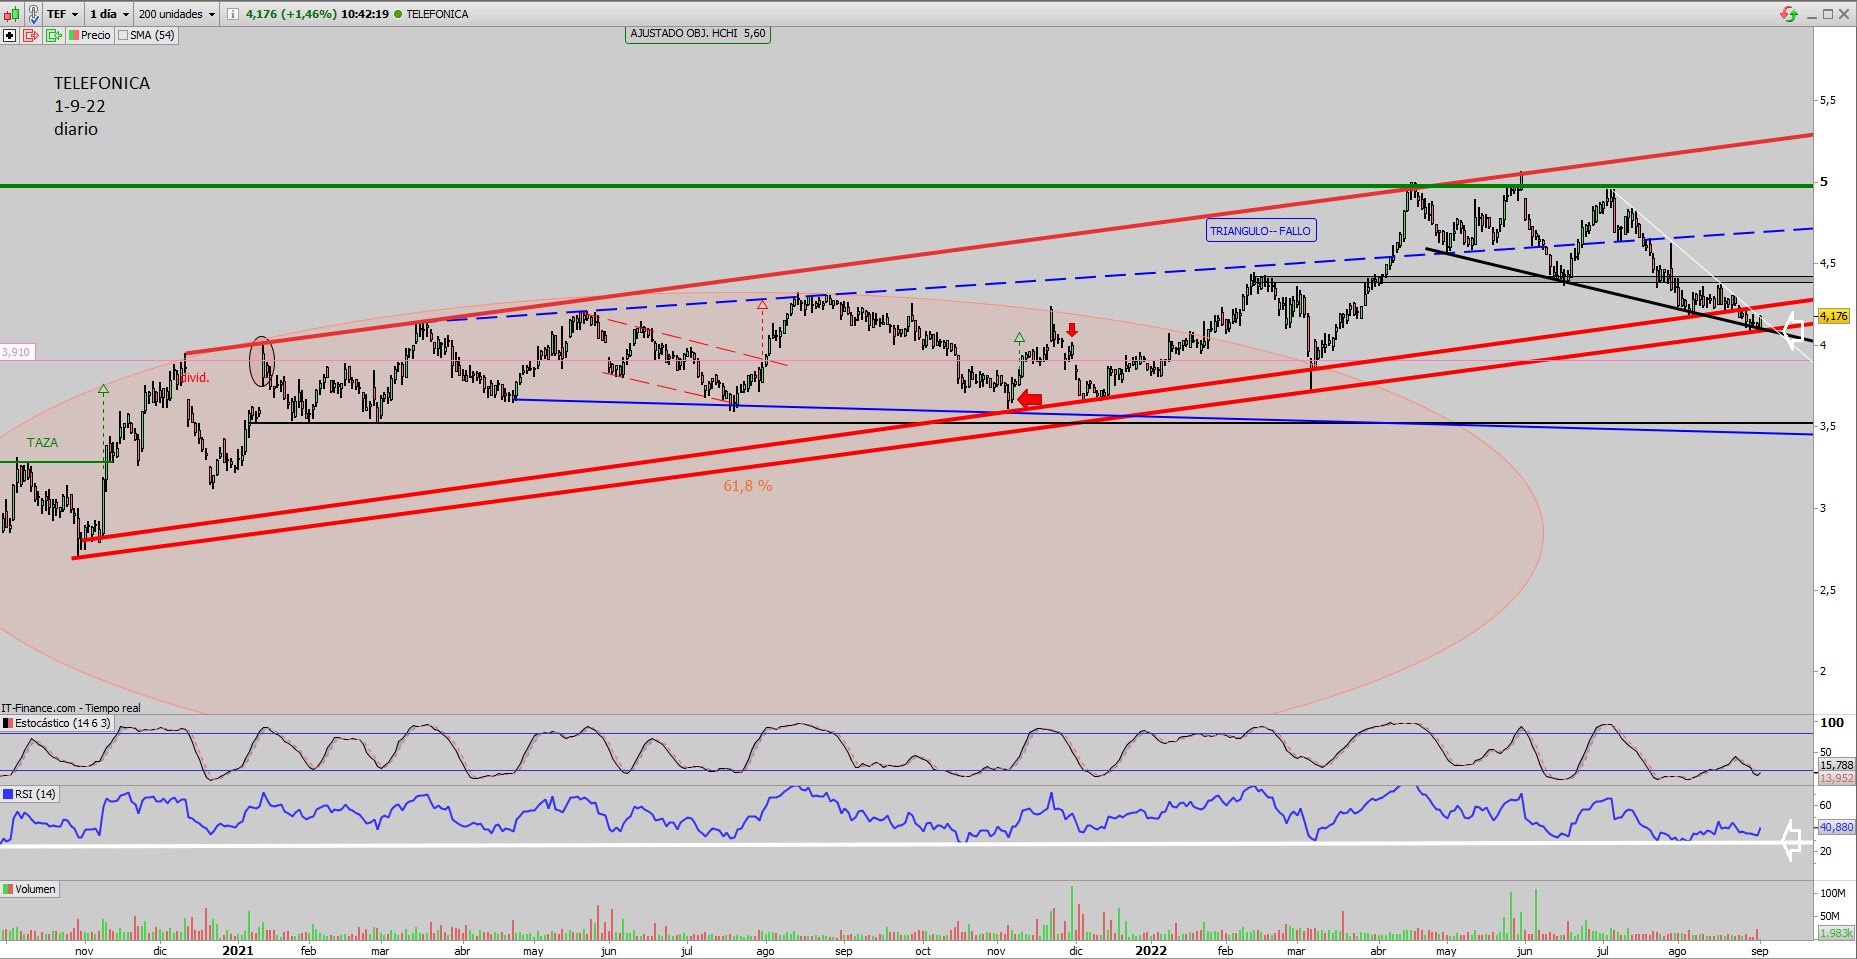
Task: Click the stochastic value 15,788 label
Action: coord(1836,765)
